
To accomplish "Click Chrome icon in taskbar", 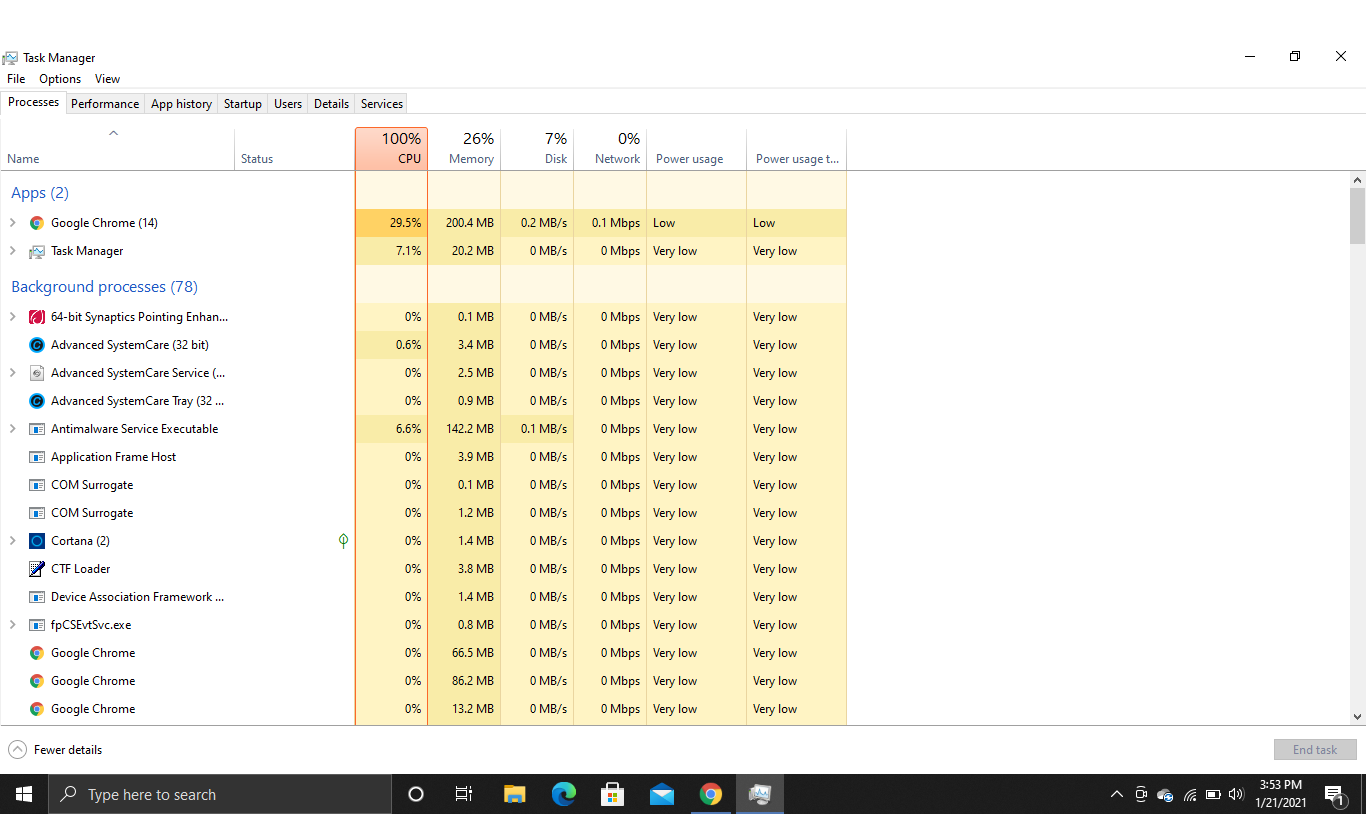I will tap(711, 794).
